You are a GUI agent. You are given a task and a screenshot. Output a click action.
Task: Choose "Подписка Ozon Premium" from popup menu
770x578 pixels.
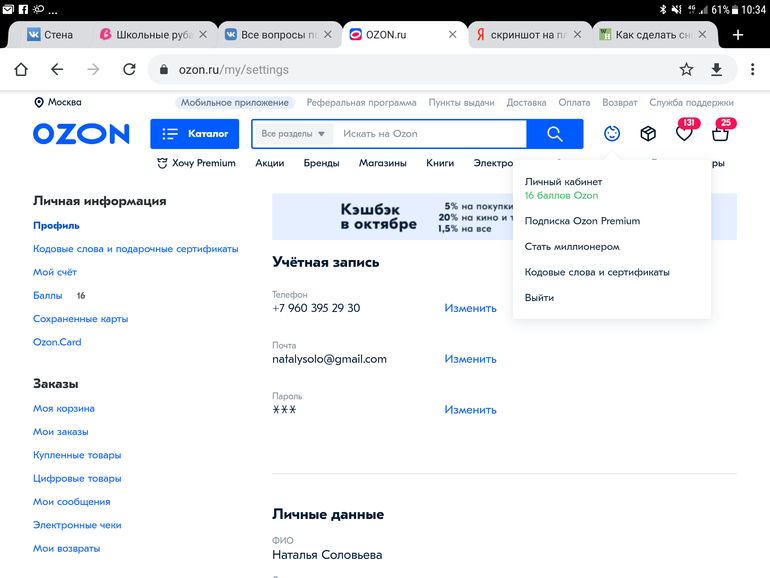pos(582,221)
